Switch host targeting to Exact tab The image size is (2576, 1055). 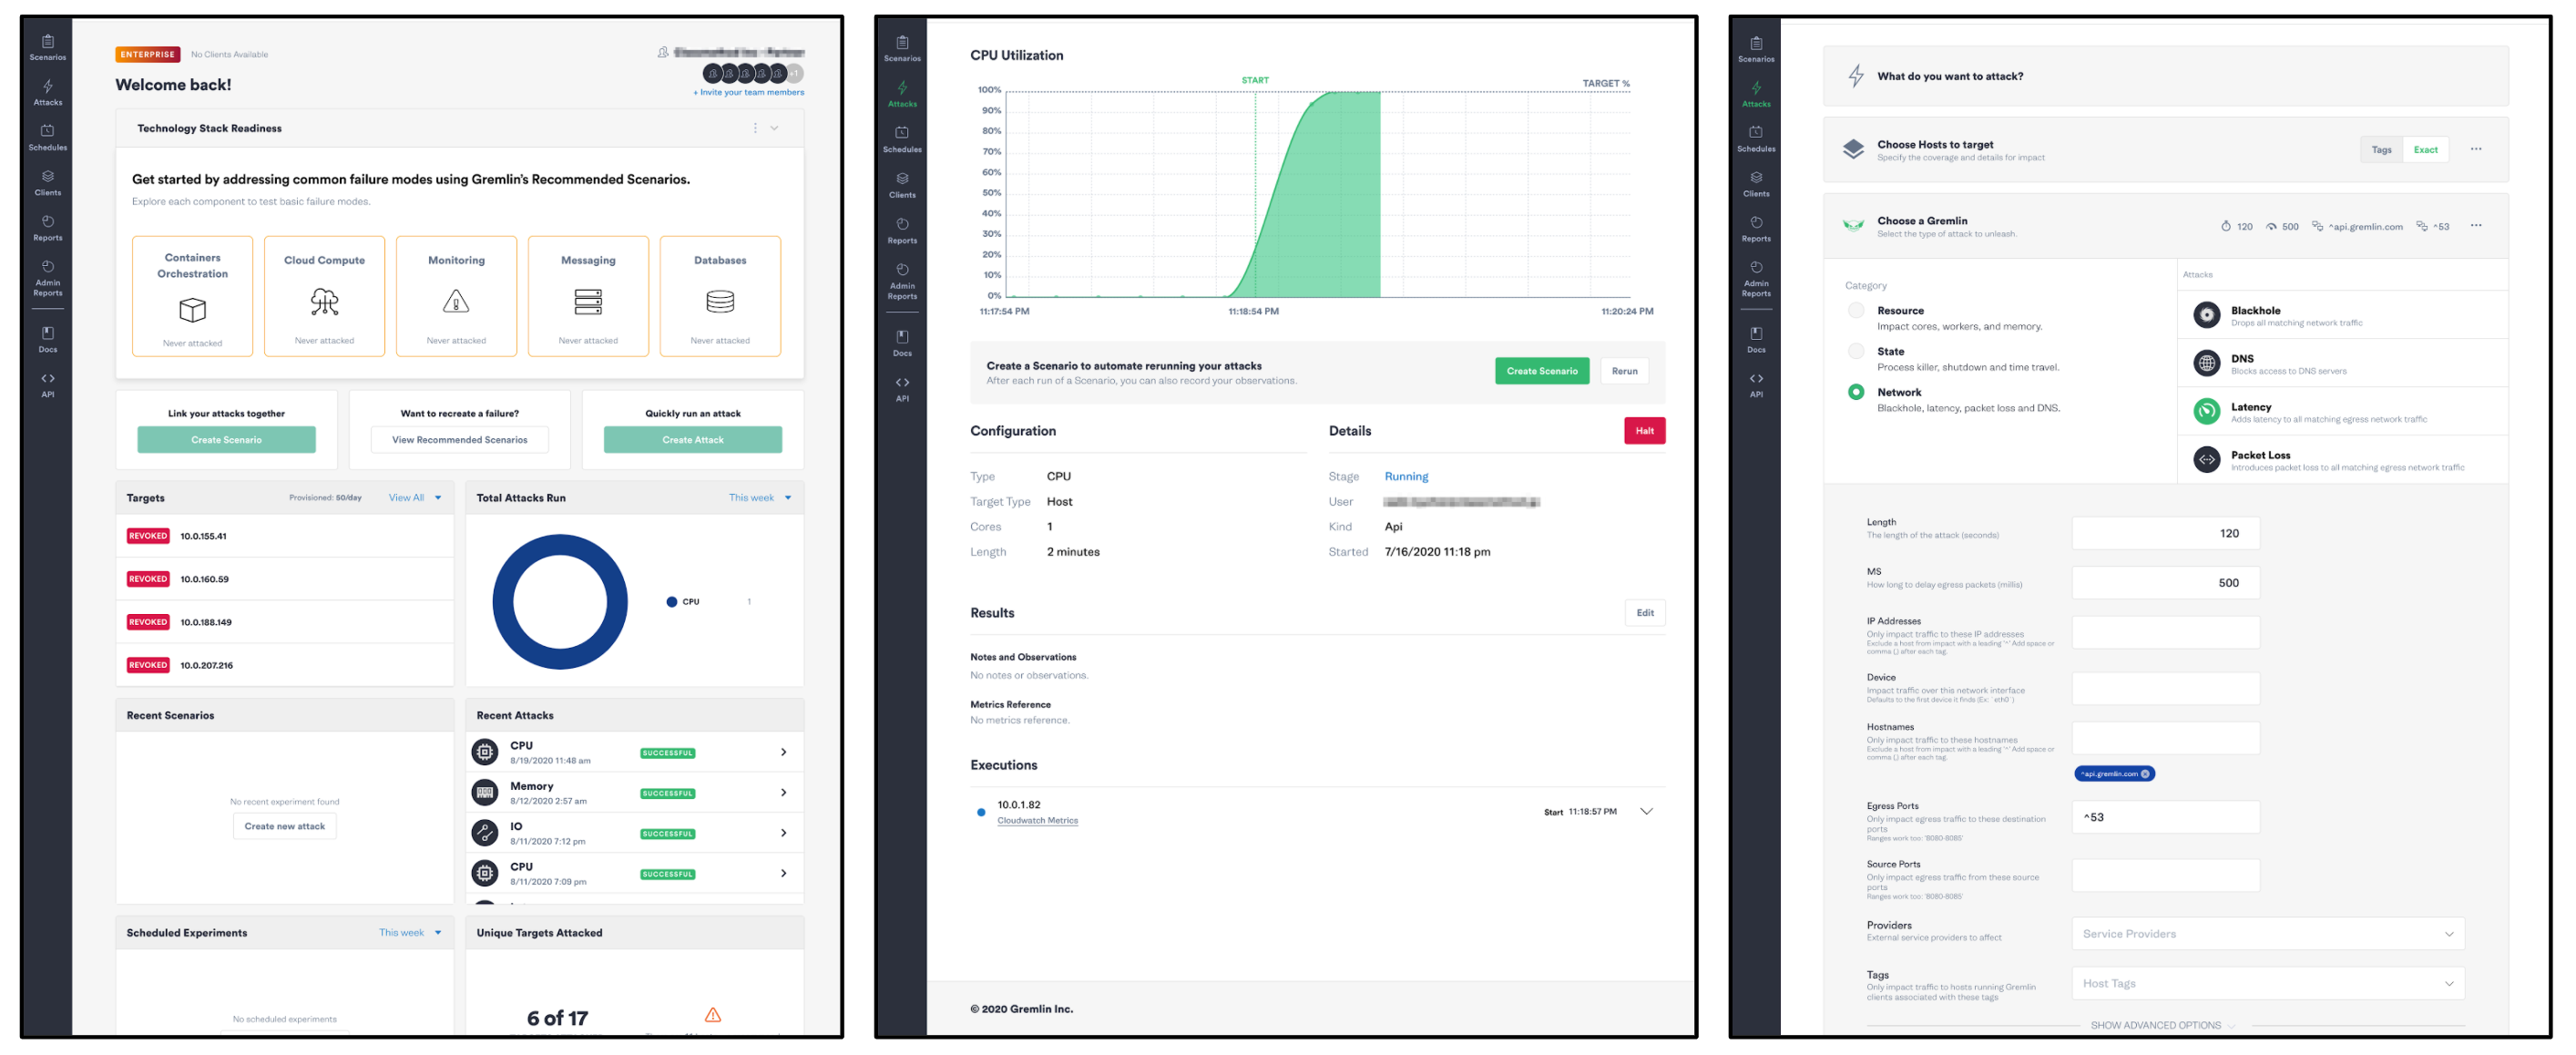2425,150
